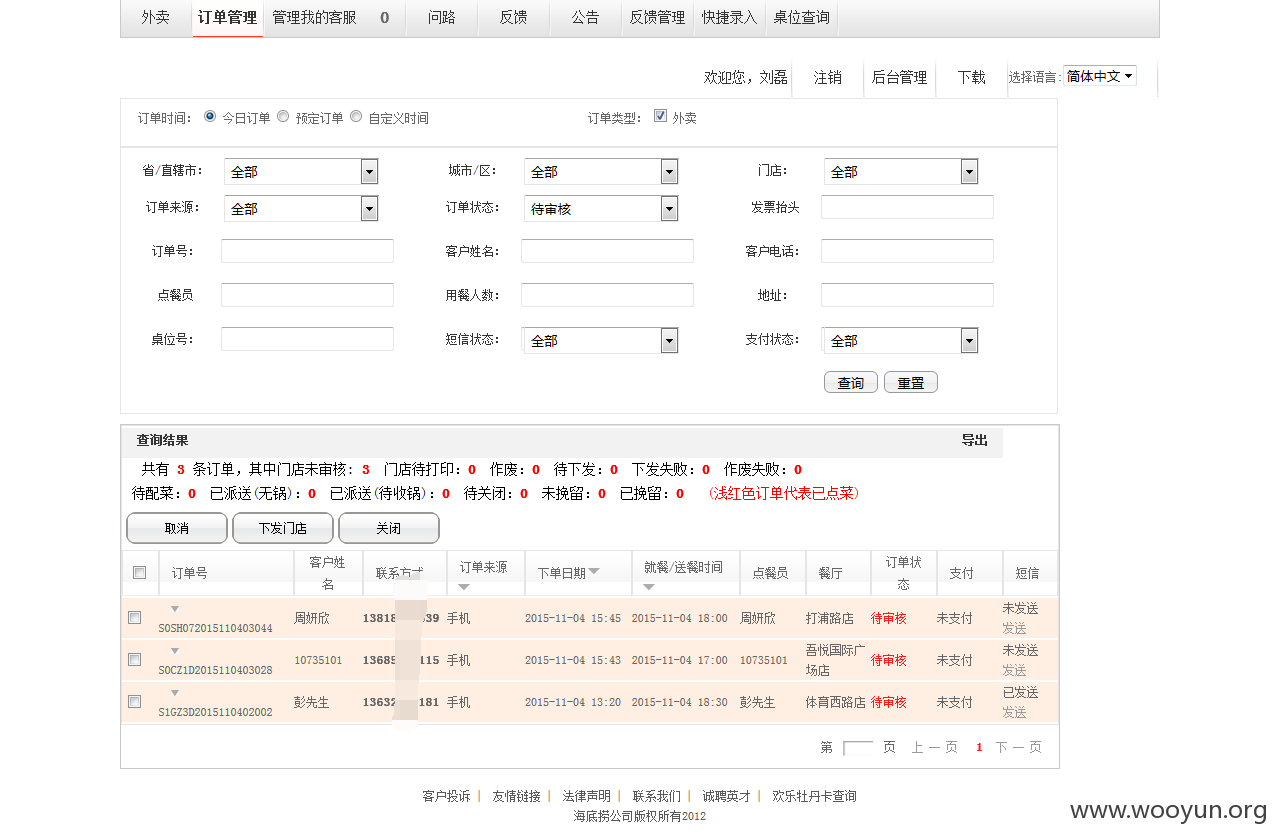Switch to the 外卖 tab

tap(155, 17)
